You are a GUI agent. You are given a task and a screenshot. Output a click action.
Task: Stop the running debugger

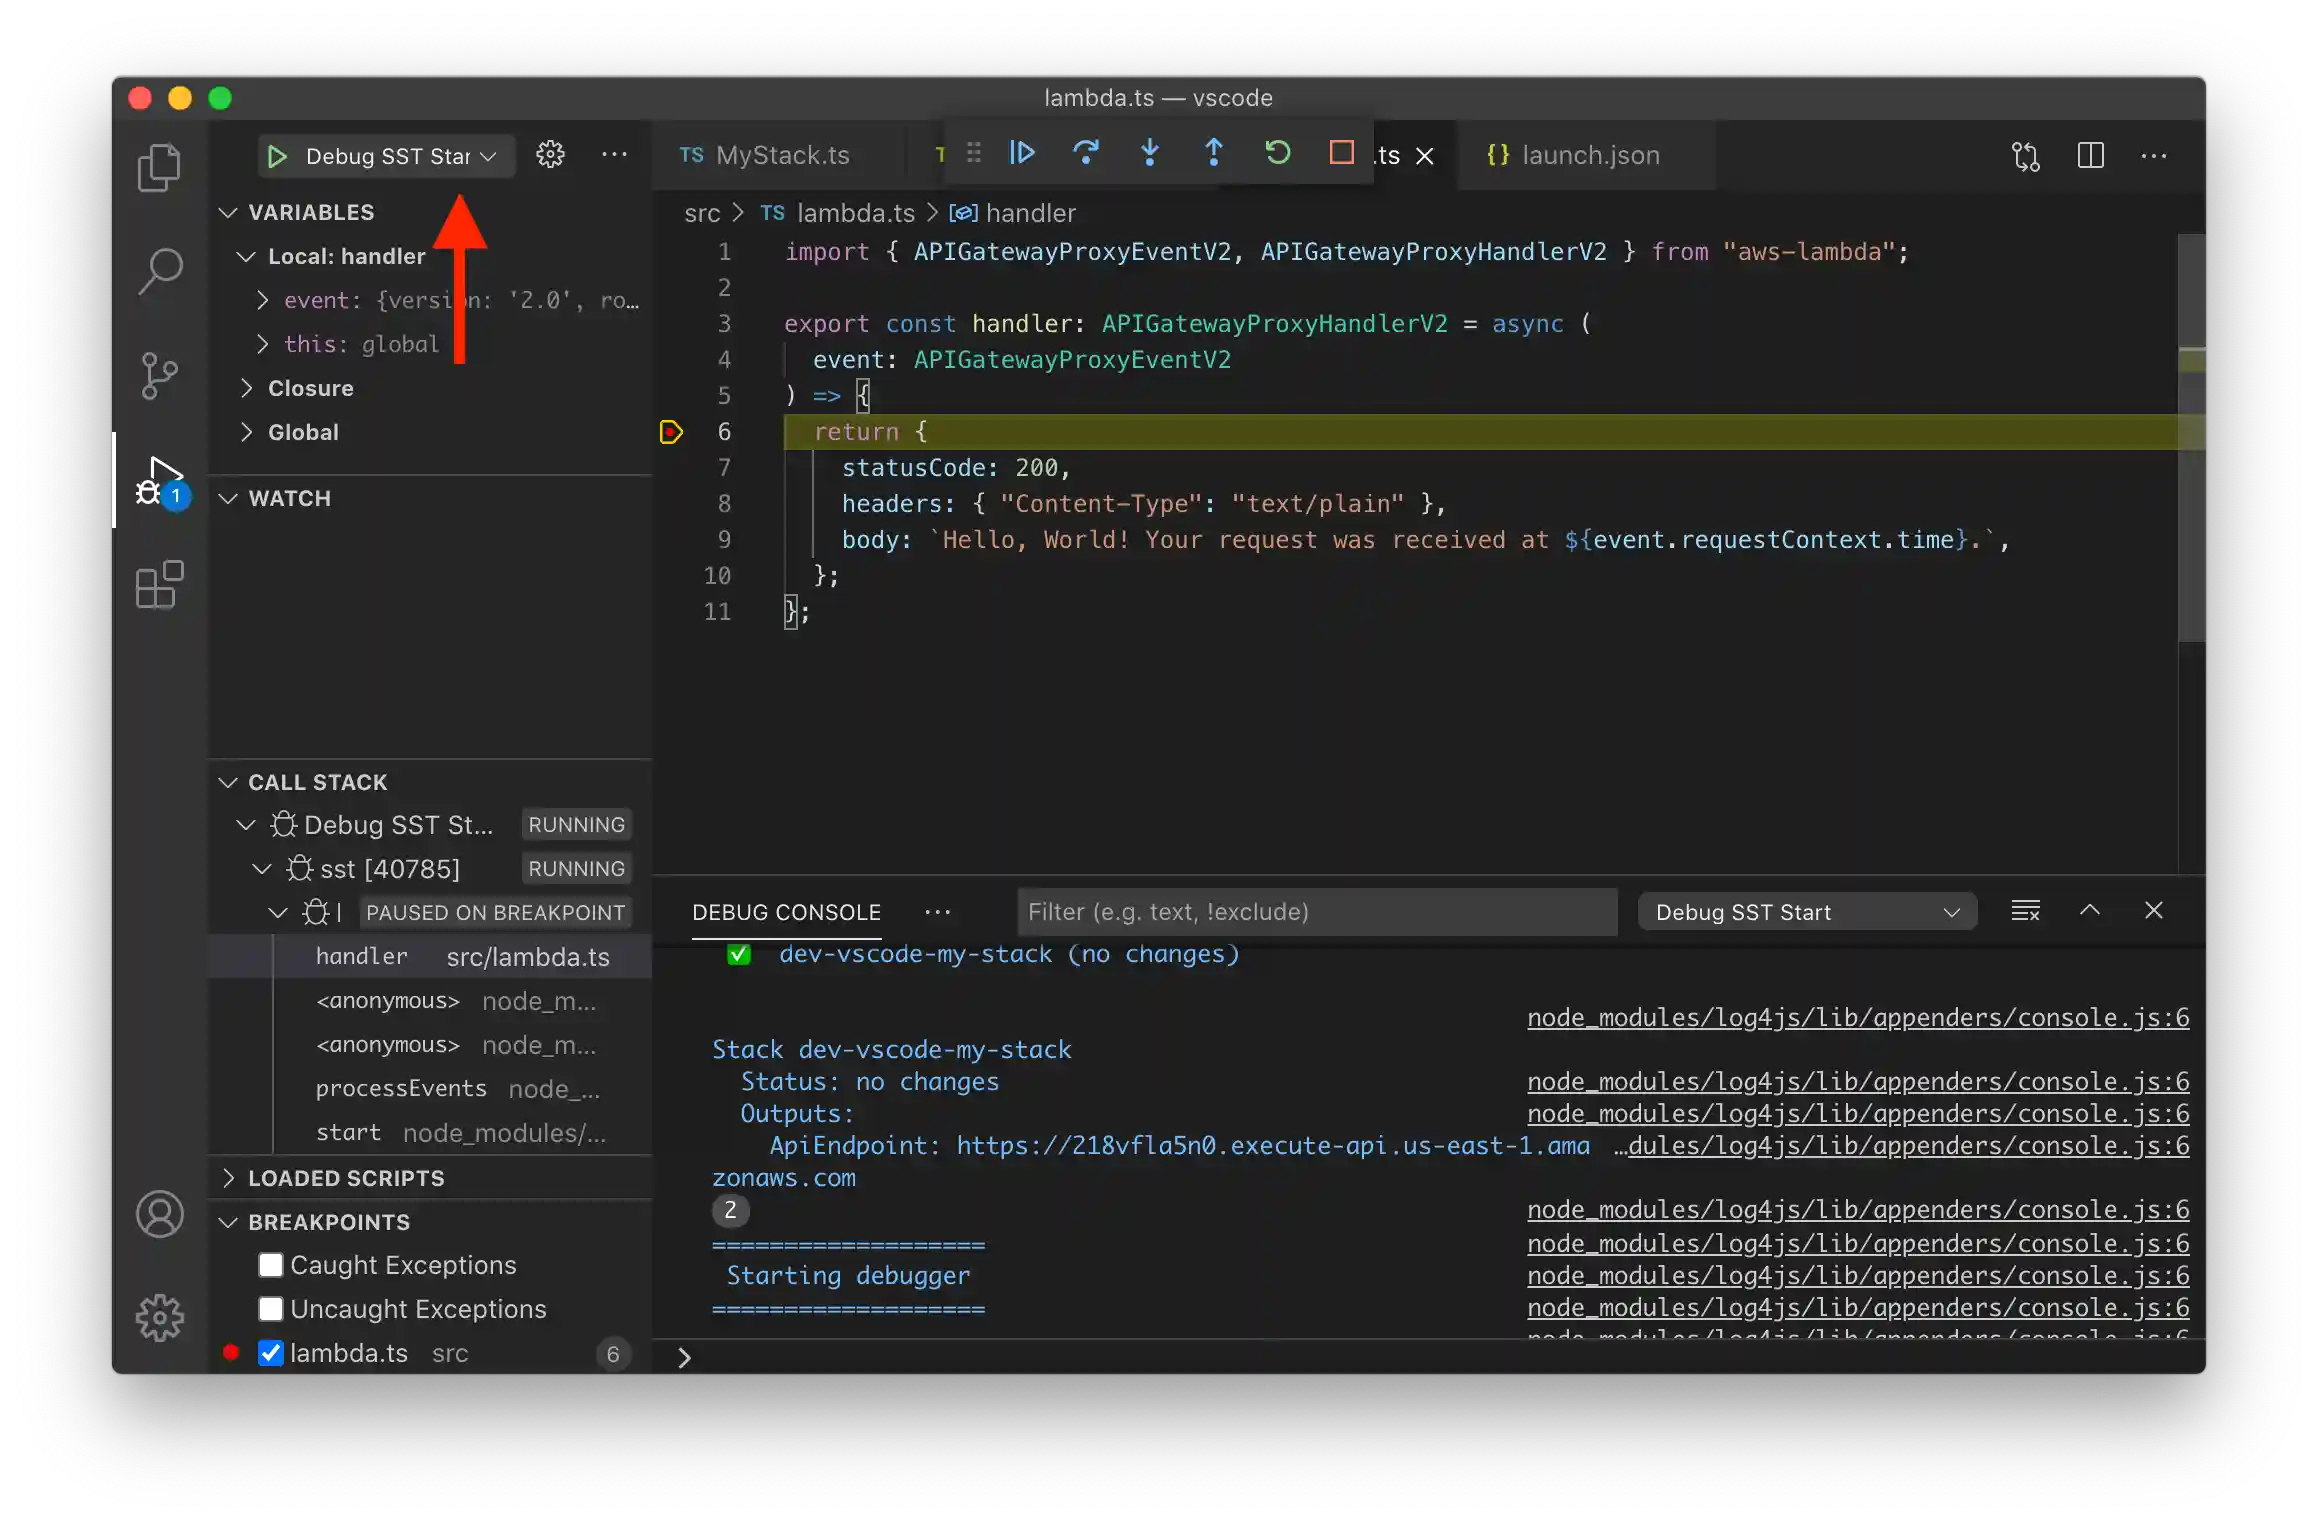point(1341,153)
